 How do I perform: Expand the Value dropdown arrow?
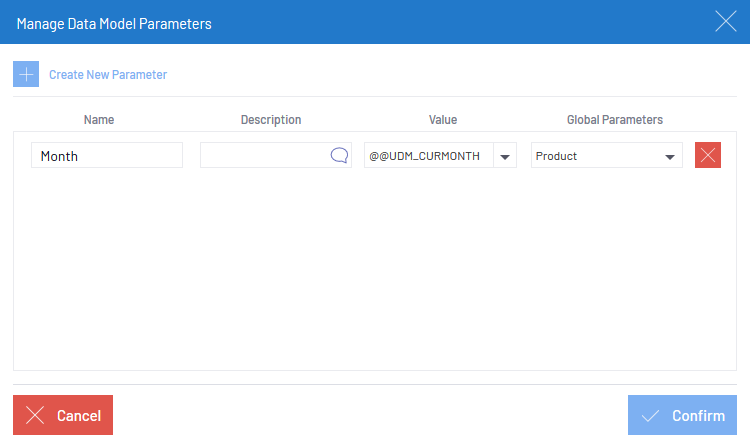(505, 156)
